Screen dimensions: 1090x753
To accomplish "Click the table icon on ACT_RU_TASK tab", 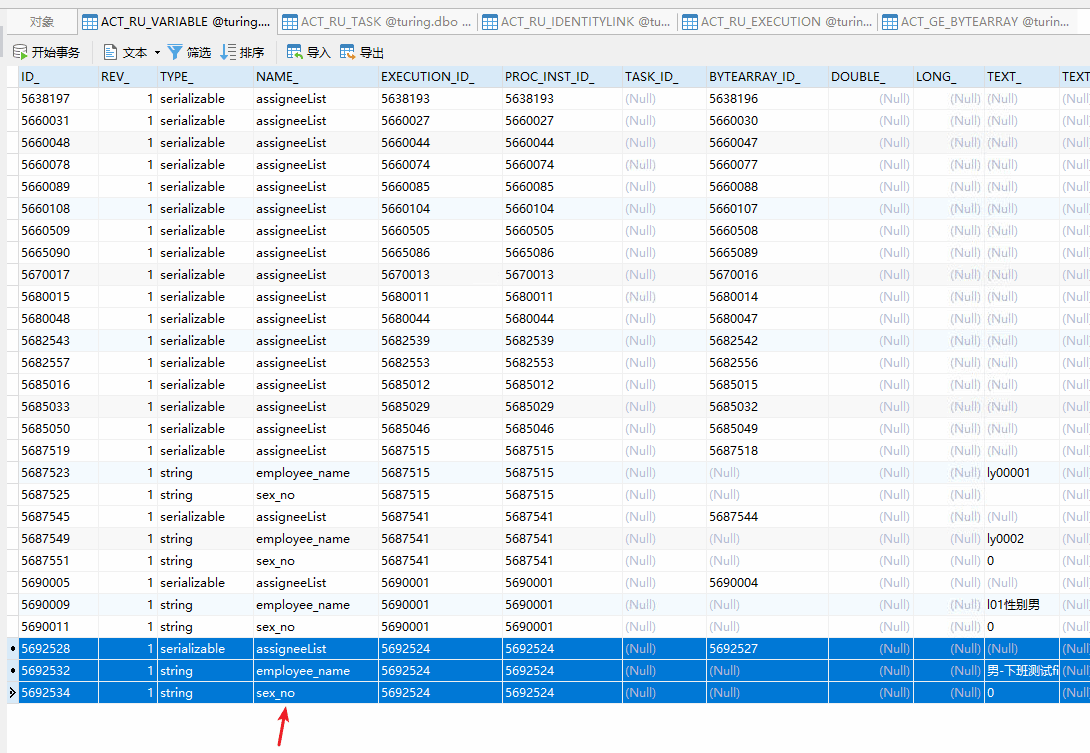I will [x=290, y=22].
